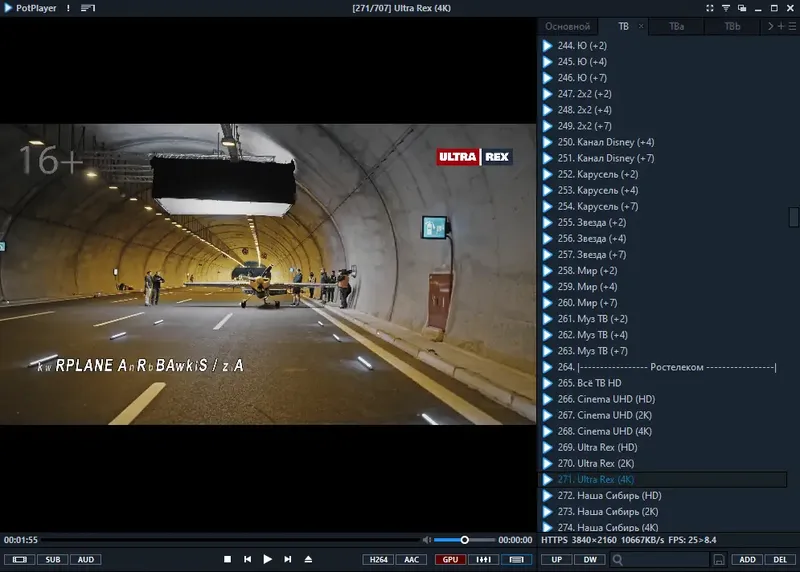Skip to the next channel button
The height and width of the screenshot is (572, 800).
pyautogui.click(x=288, y=559)
